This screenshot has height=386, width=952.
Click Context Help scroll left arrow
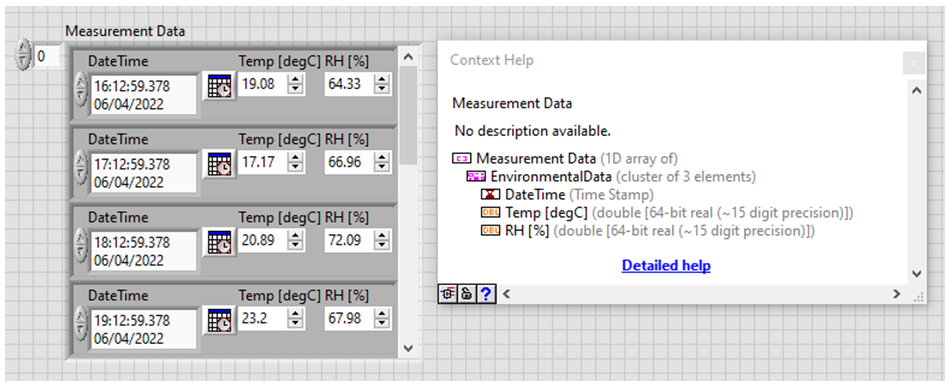pyautogui.click(x=506, y=294)
